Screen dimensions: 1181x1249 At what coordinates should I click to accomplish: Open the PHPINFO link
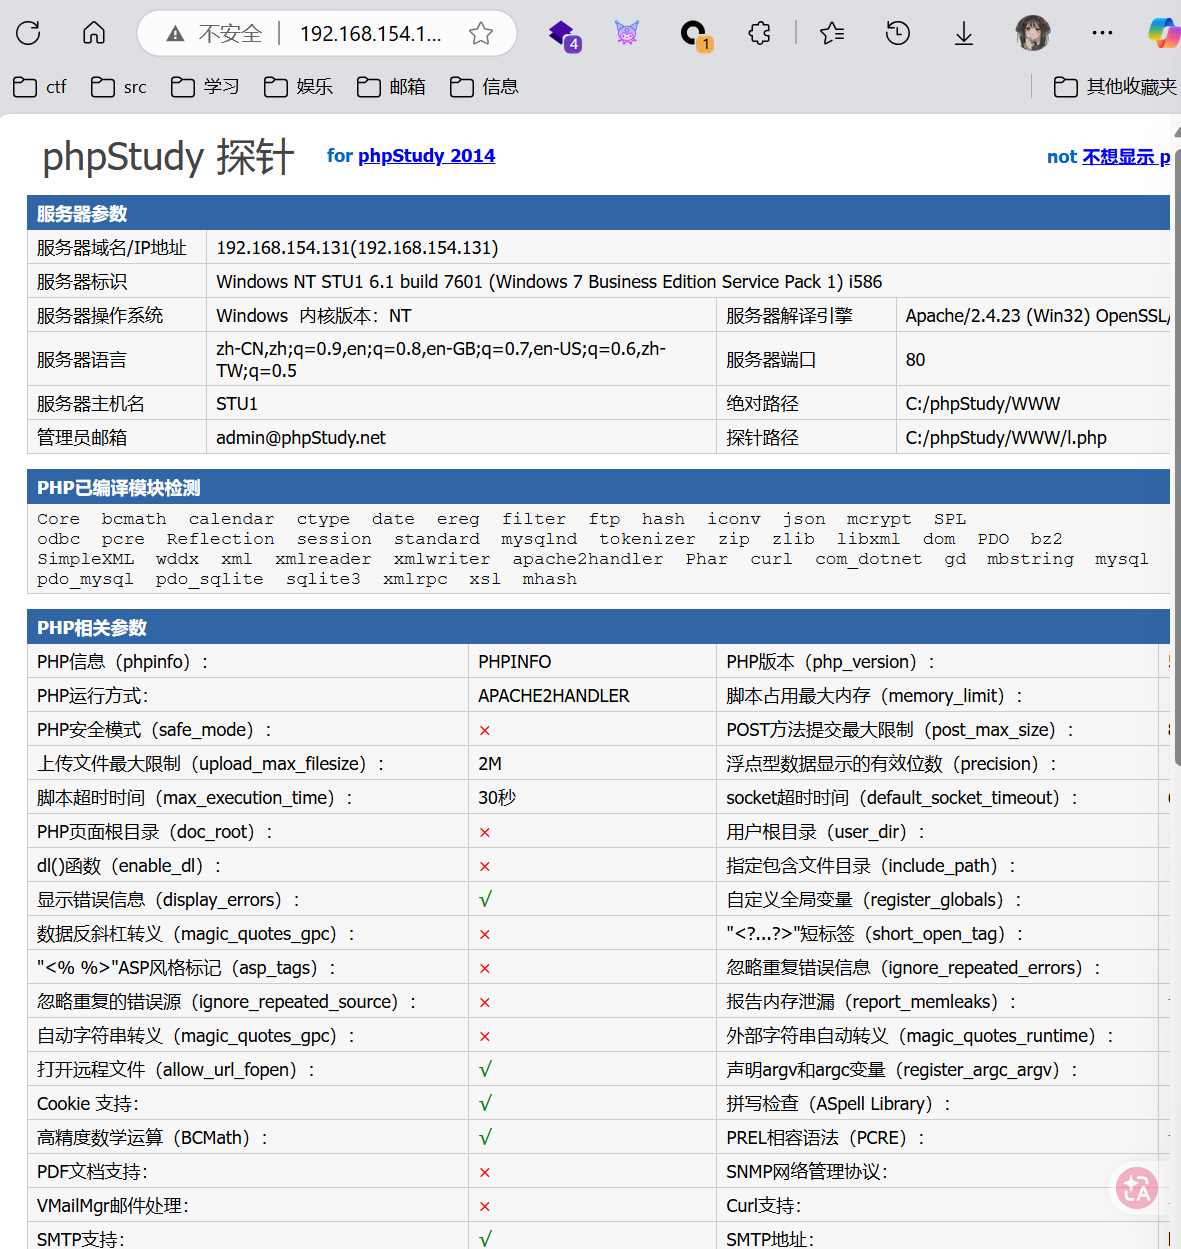coord(514,662)
